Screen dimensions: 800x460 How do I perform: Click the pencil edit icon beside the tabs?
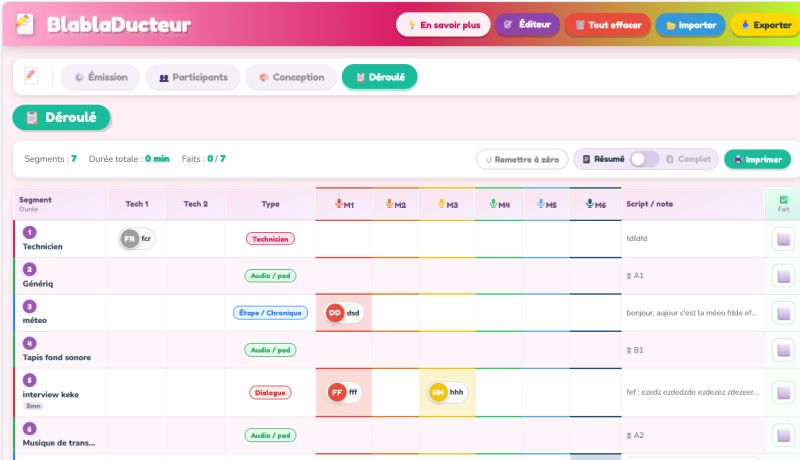(x=31, y=77)
